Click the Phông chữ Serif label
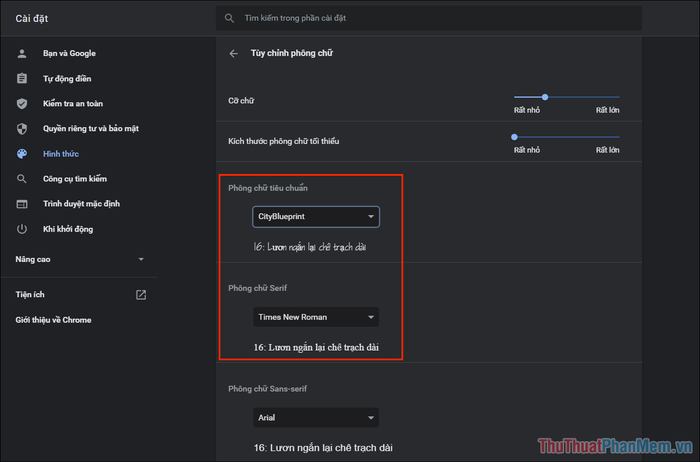Image resolution: width=700 pixels, height=462 pixels. point(258,288)
